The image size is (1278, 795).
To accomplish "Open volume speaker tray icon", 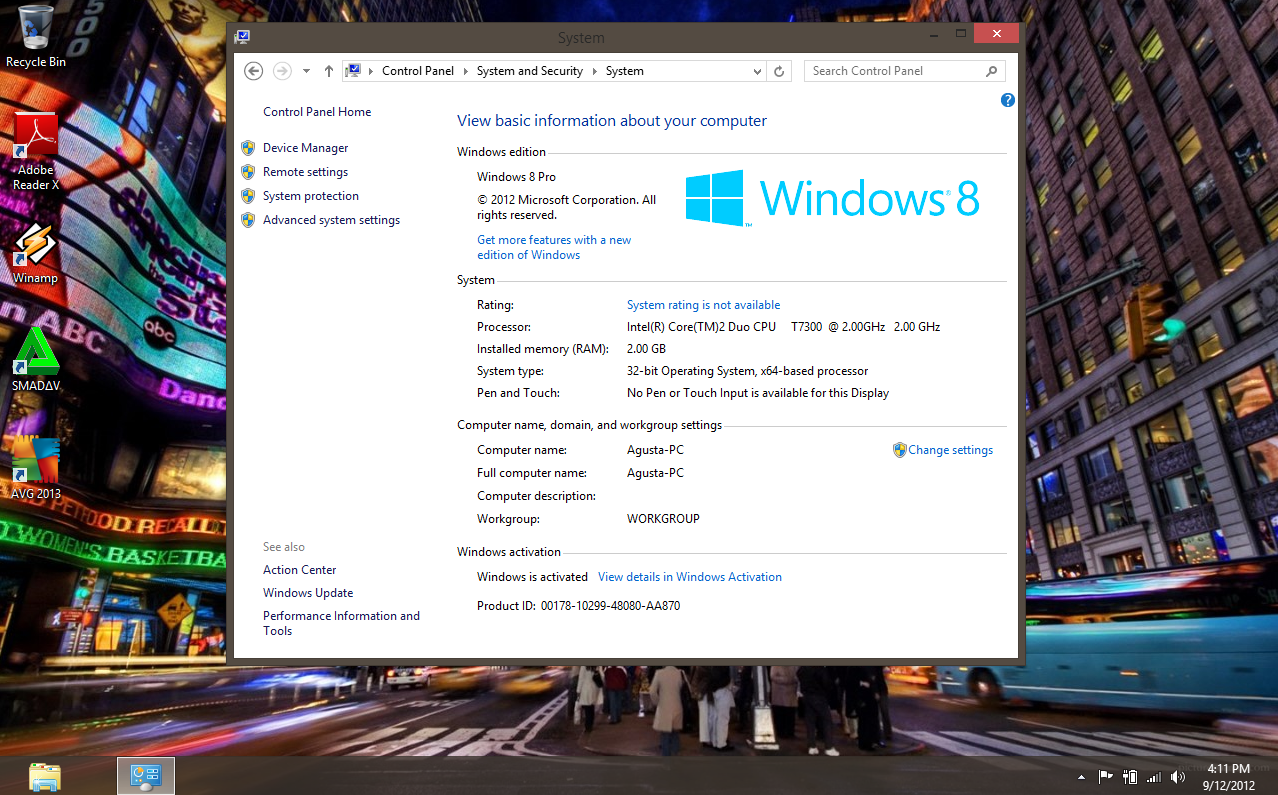I will click(1177, 777).
